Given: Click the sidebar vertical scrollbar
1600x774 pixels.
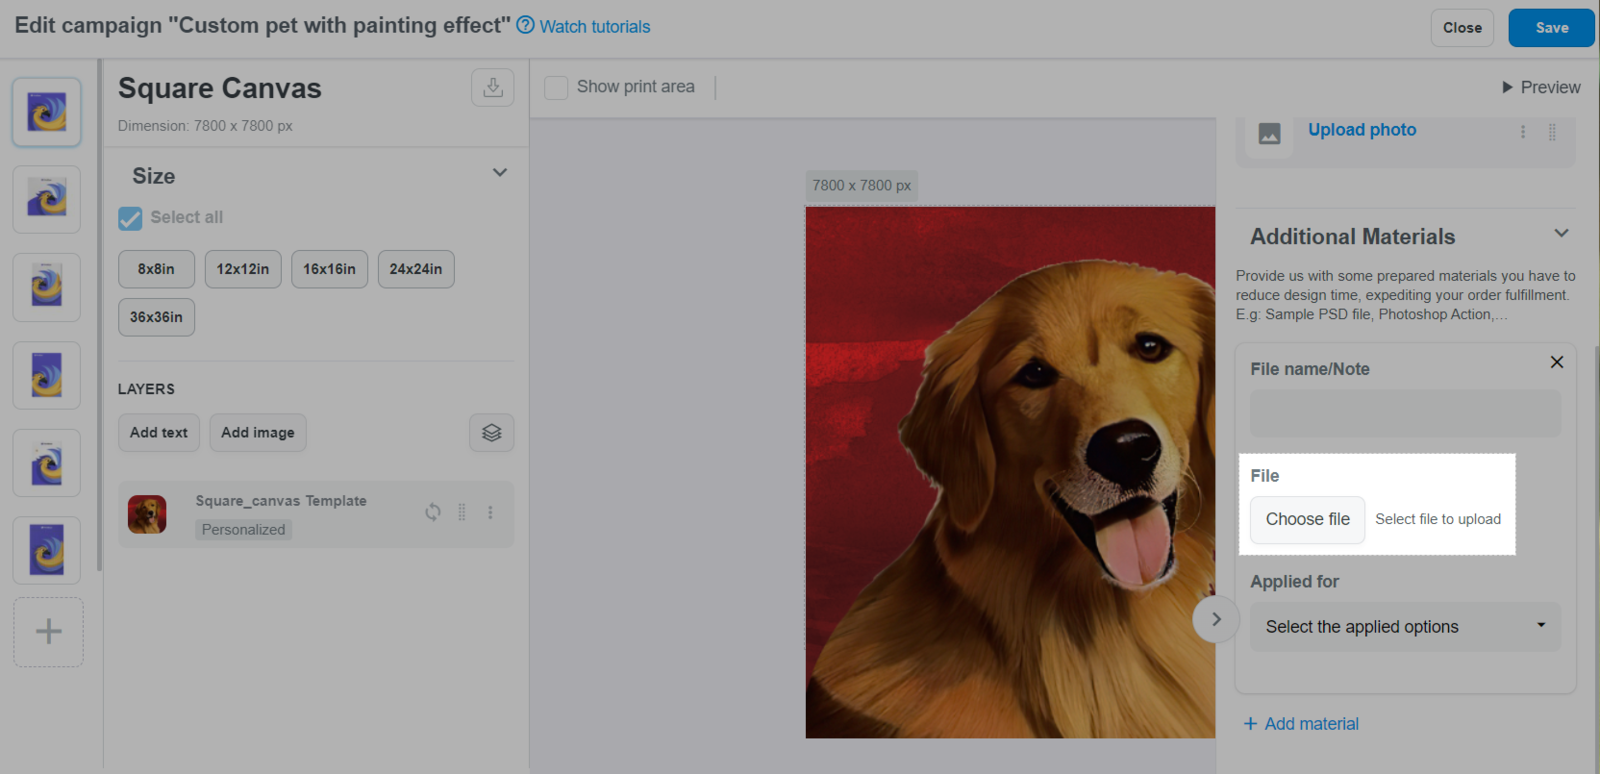Looking at the screenshot, I should (99, 315).
